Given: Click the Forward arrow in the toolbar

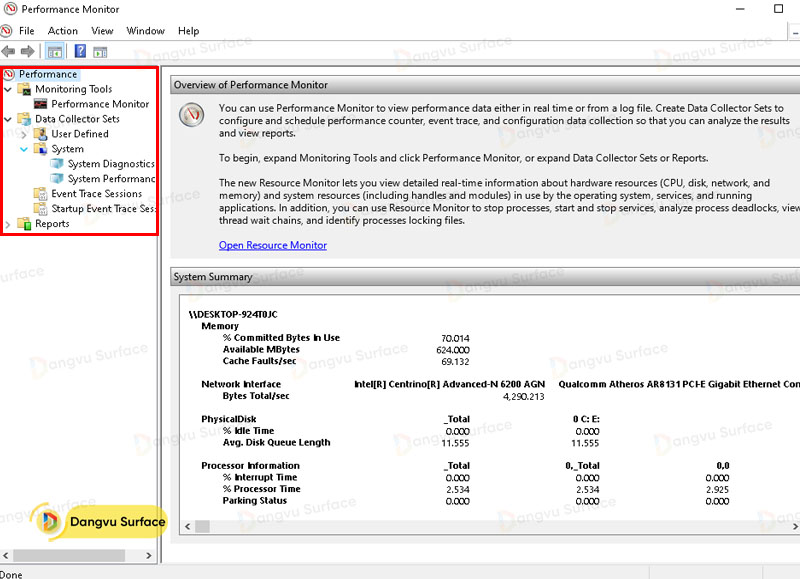Looking at the screenshot, I should click(x=27, y=51).
